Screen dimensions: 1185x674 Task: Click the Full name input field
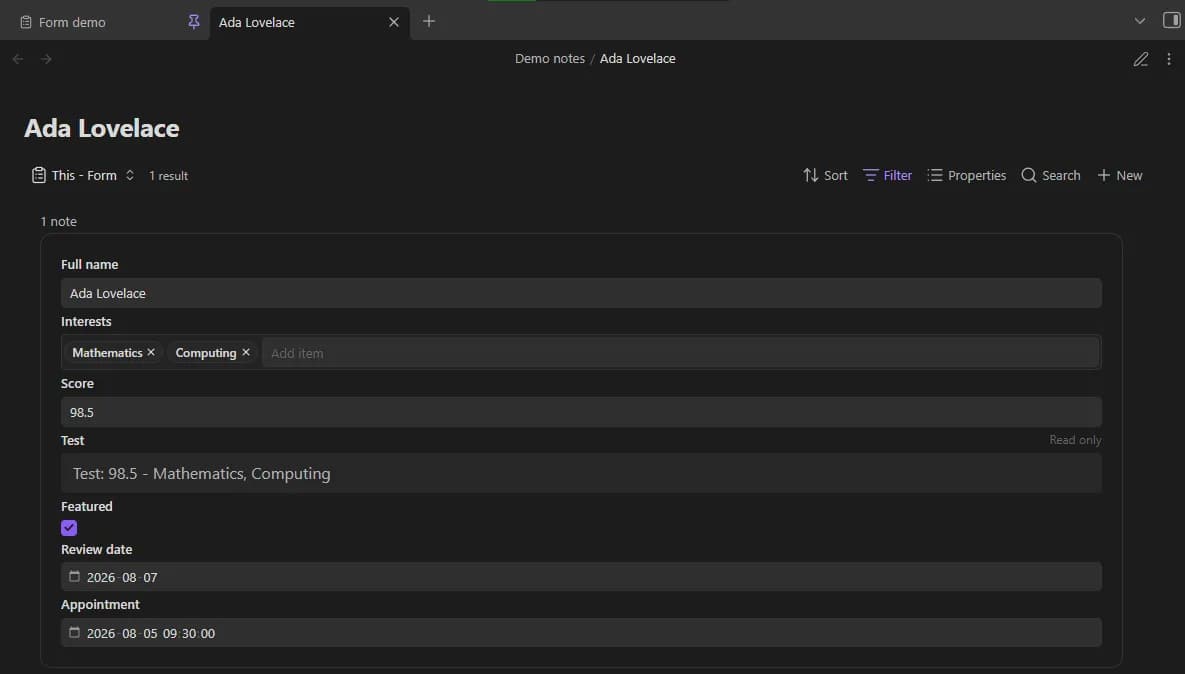point(581,293)
